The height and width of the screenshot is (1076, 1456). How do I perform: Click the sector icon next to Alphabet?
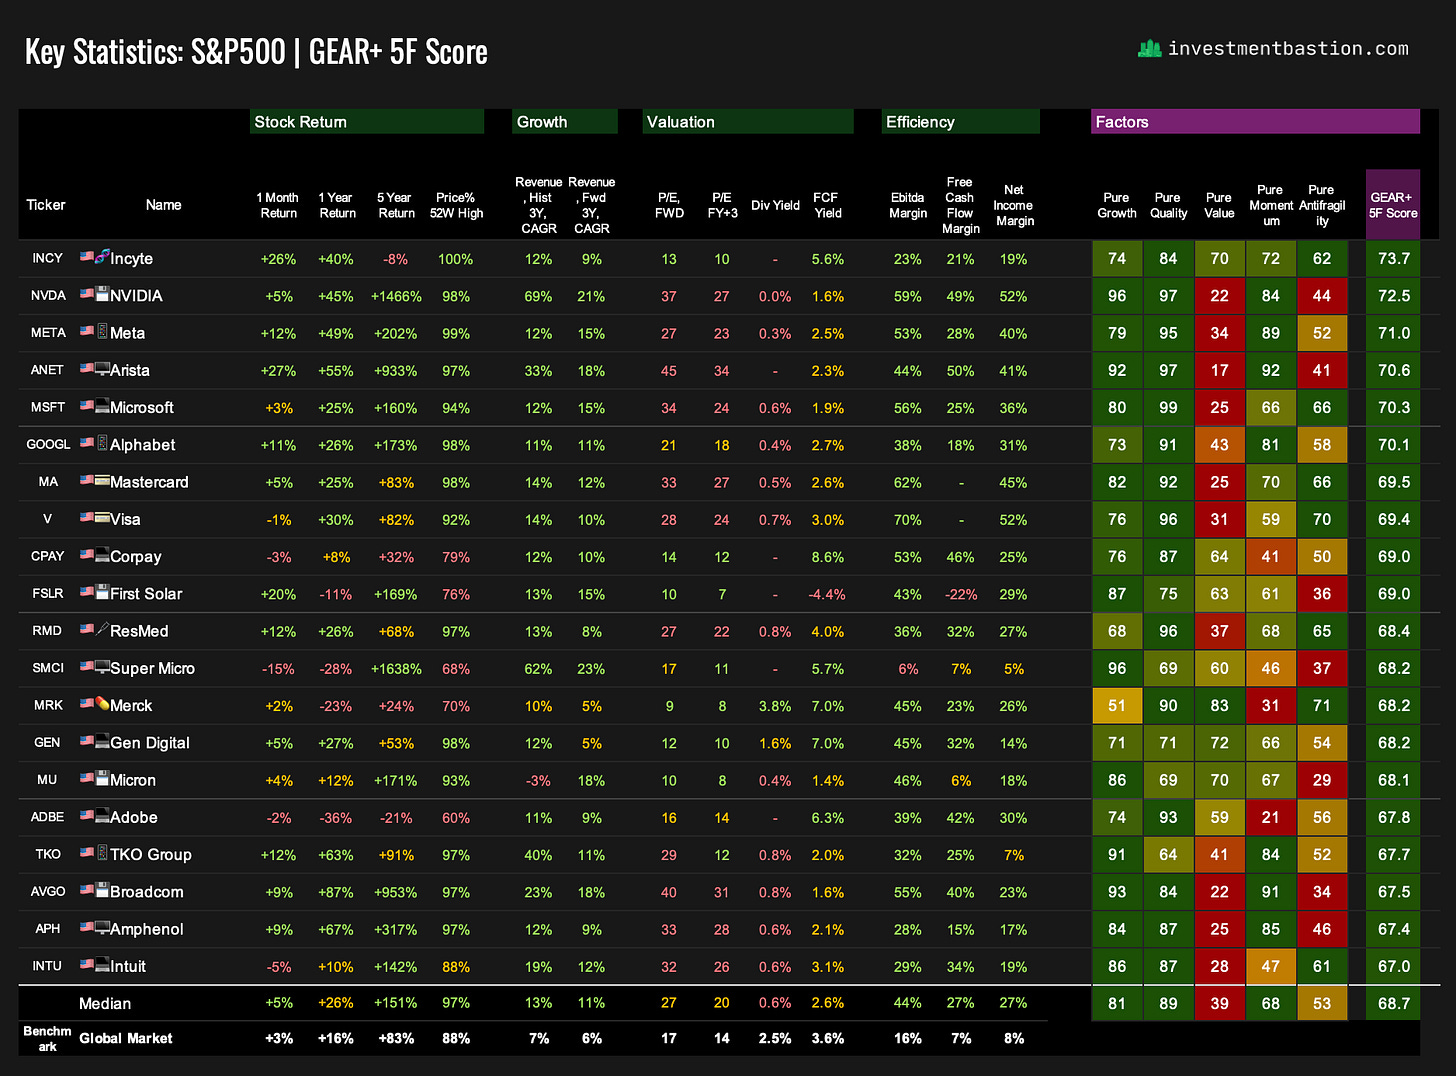[102, 443]
